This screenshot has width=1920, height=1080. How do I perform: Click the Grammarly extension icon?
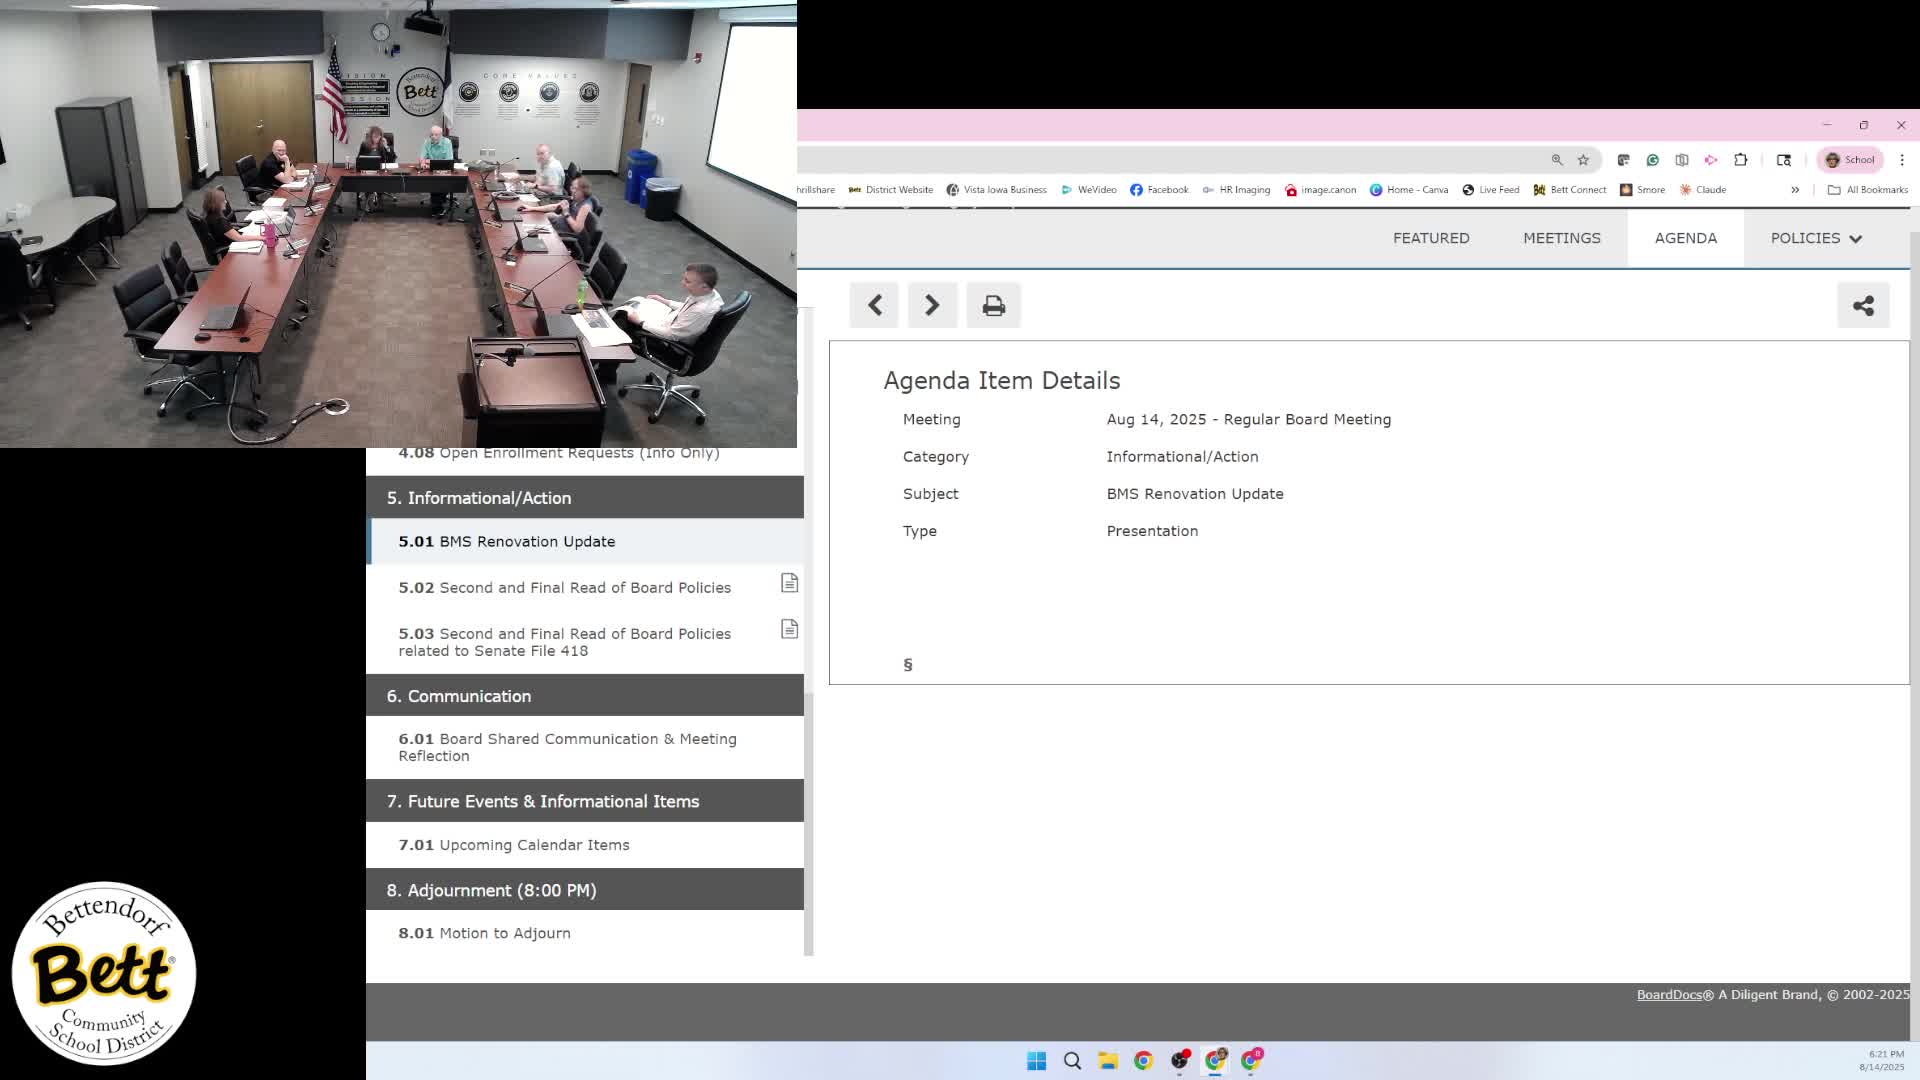click(x=1653, y=160)
